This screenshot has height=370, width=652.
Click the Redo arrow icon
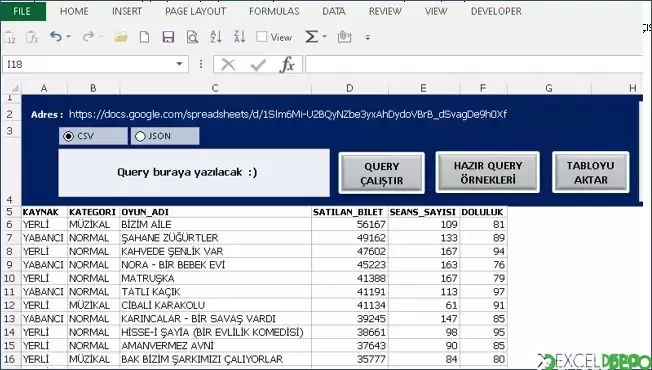88,37
